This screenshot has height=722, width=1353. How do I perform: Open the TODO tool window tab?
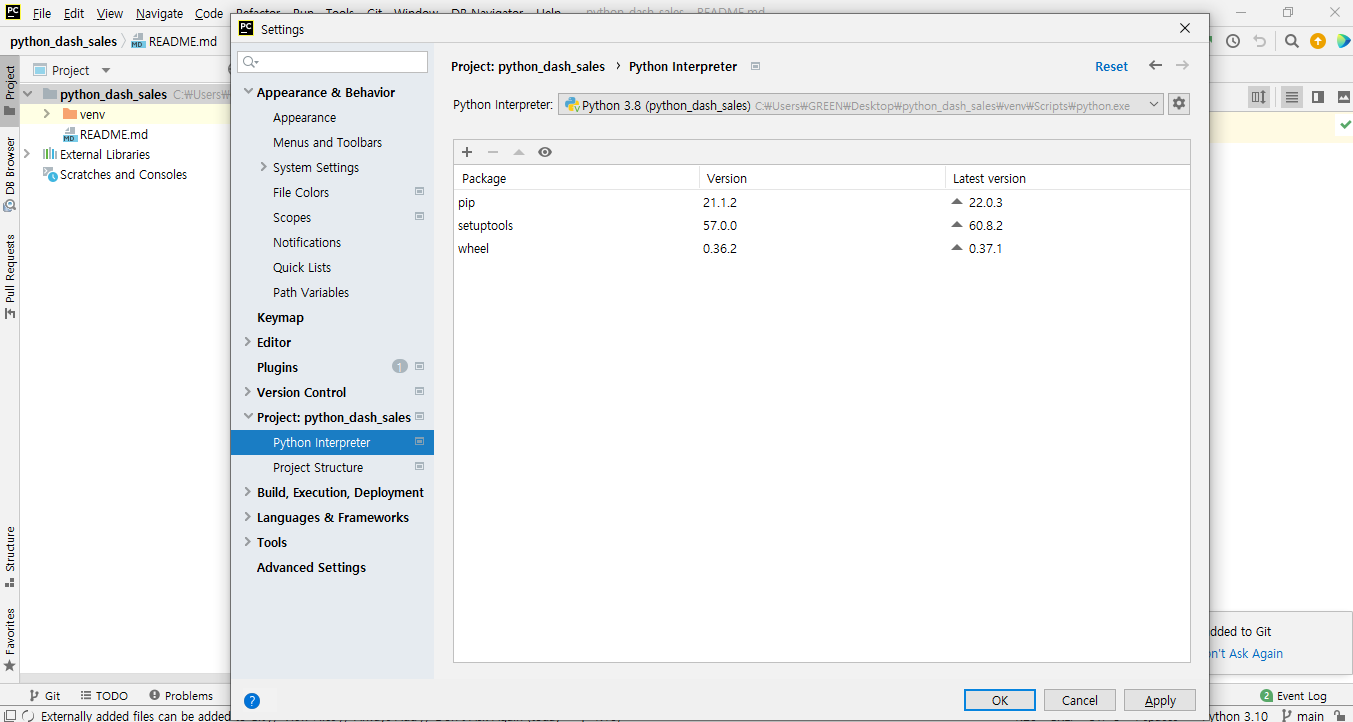[x=104, y=695]
